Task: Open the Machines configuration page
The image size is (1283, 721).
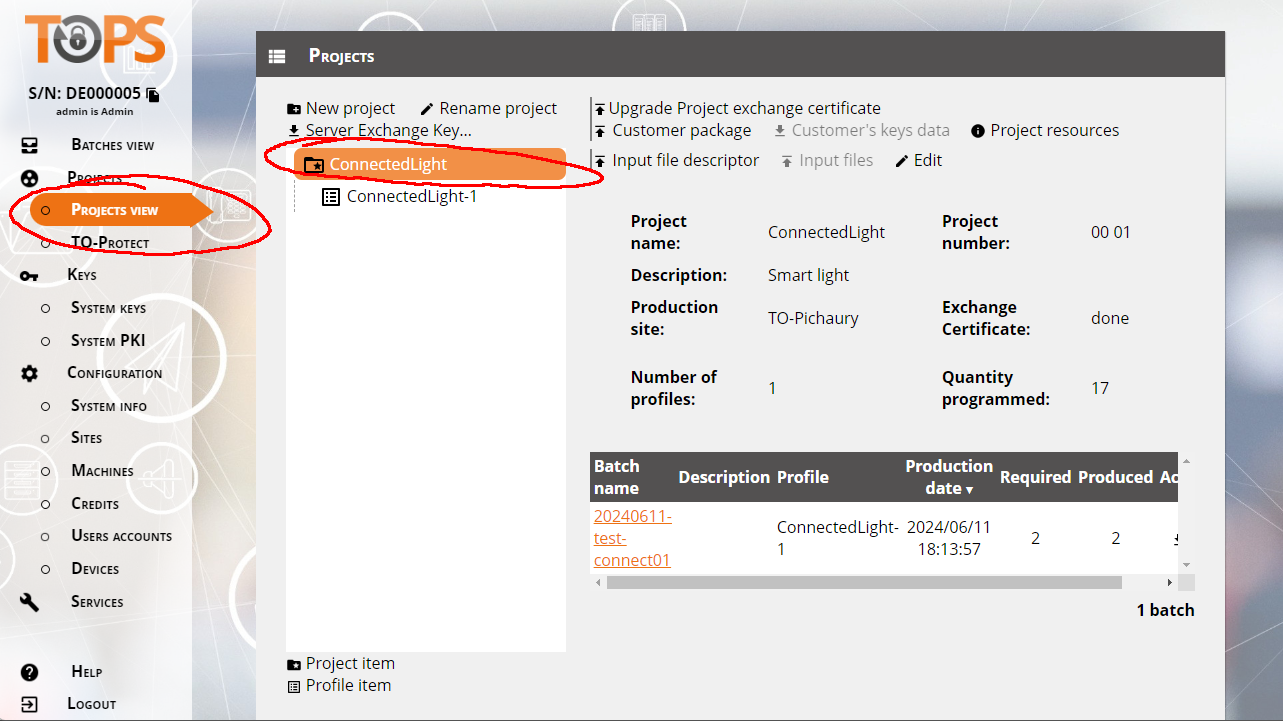Action: 102,471
